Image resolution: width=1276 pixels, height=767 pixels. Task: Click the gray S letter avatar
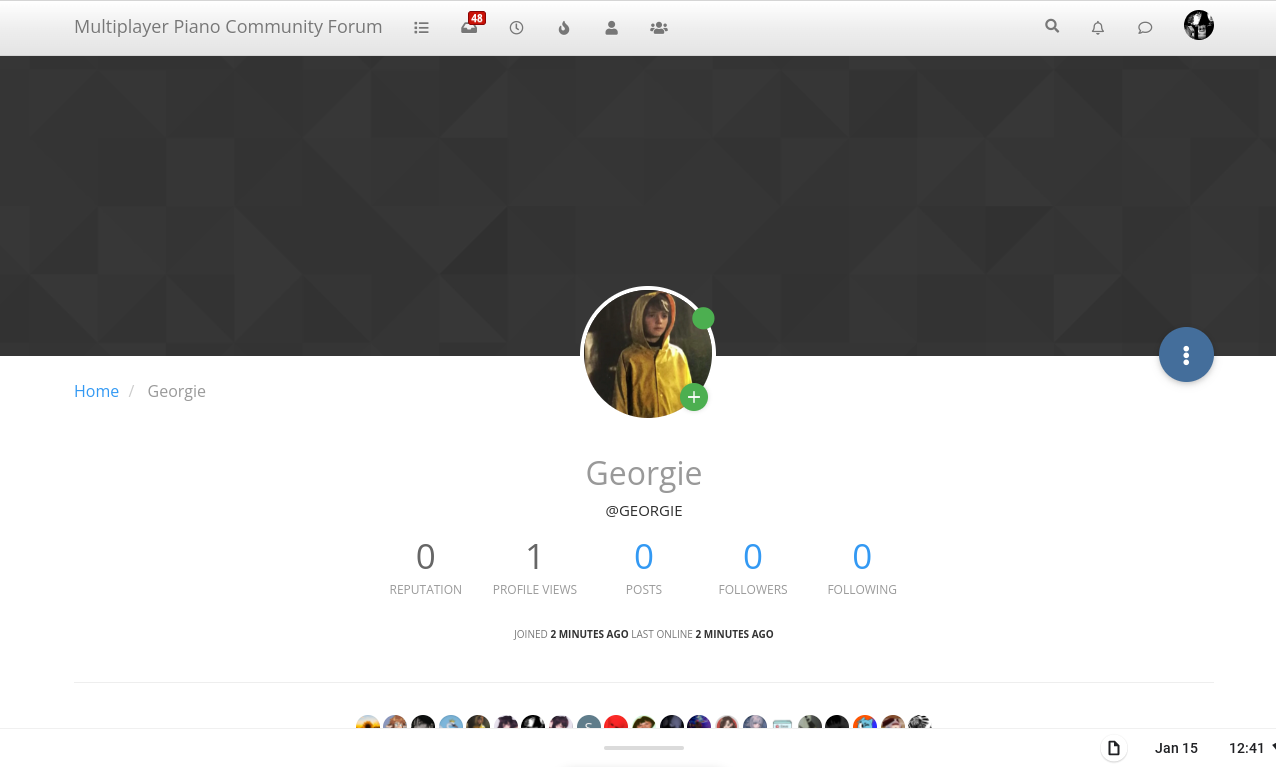coord(589,723)
